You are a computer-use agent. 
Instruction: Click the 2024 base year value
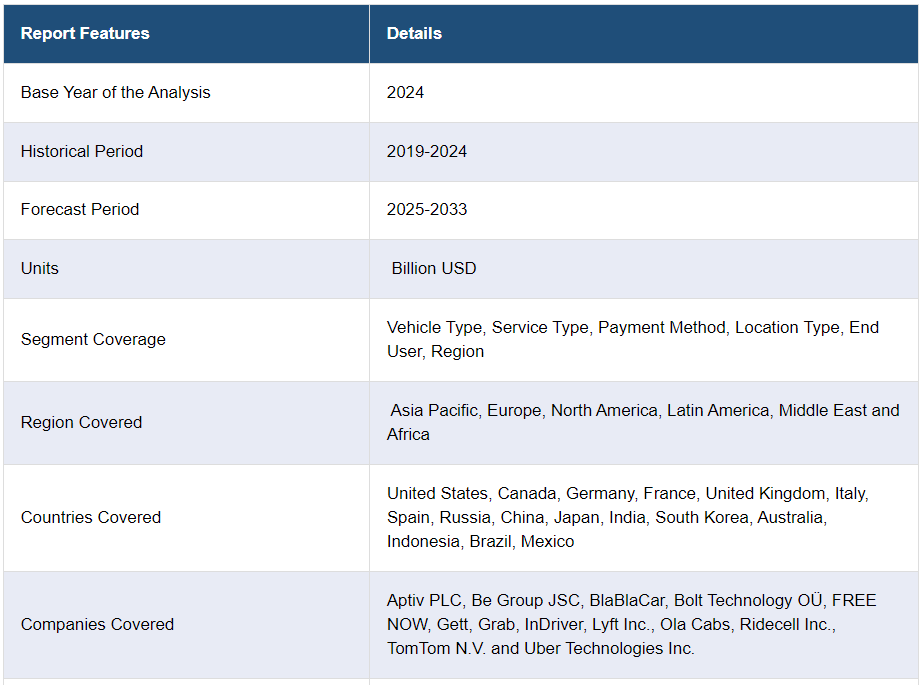click(x=405, y=92)
